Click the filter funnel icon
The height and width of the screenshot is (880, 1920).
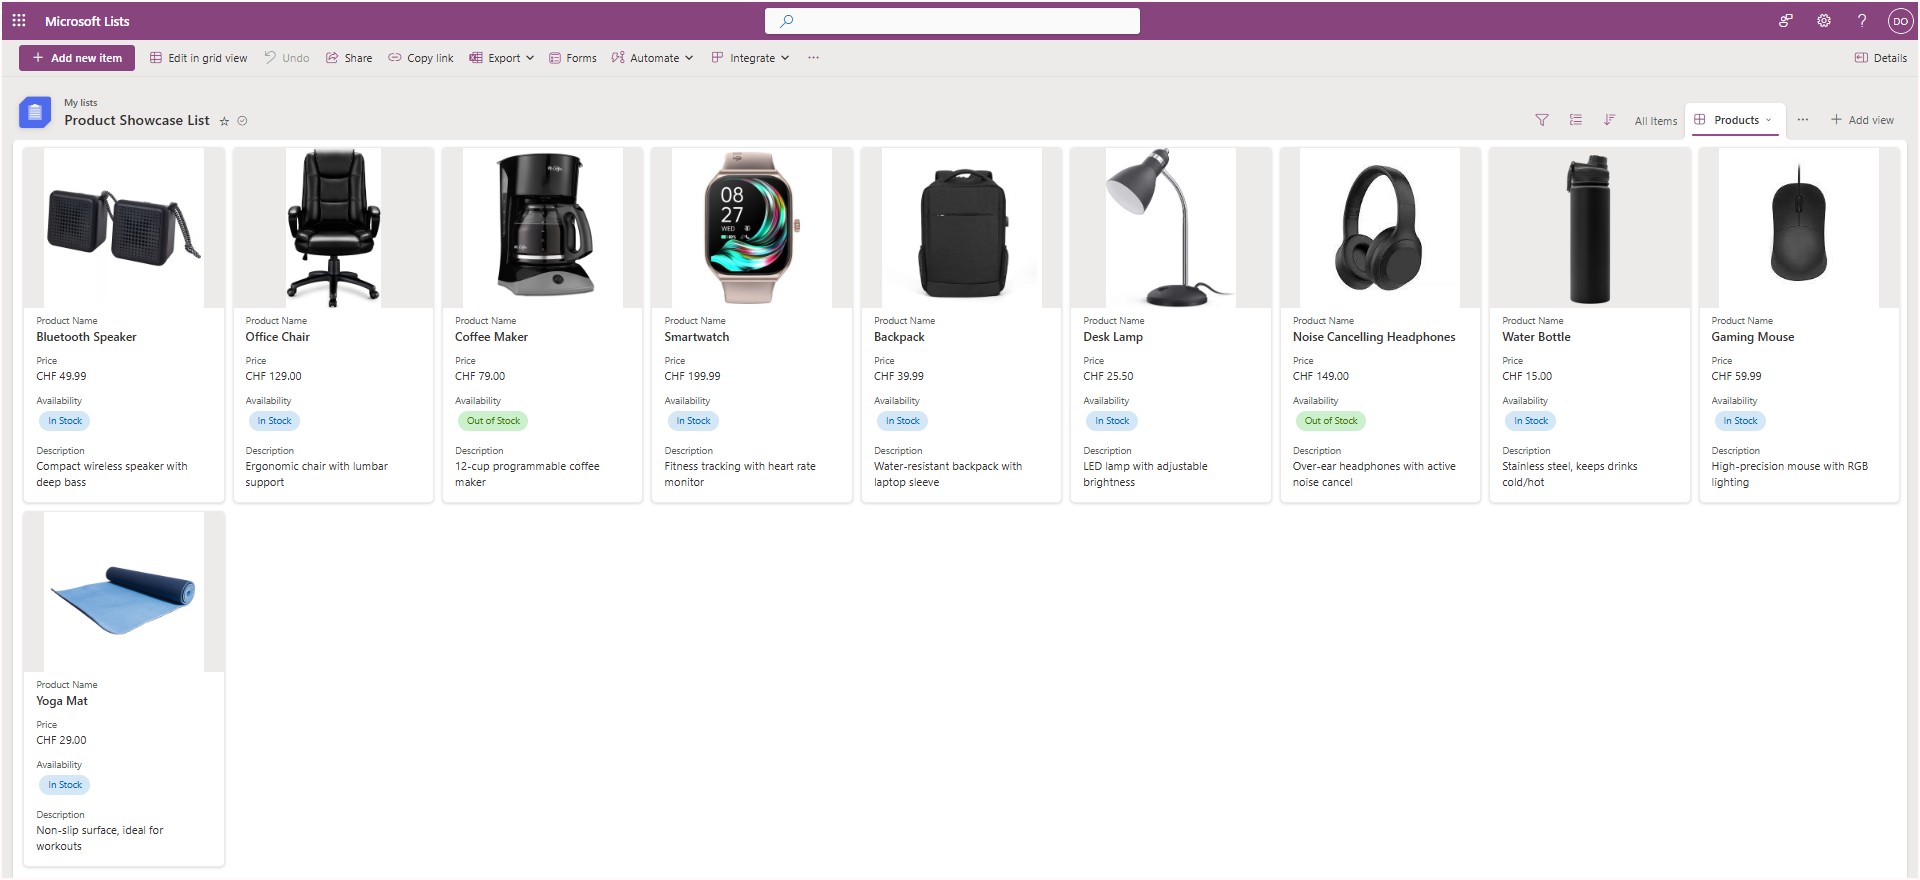click(x=1541, y=120)
